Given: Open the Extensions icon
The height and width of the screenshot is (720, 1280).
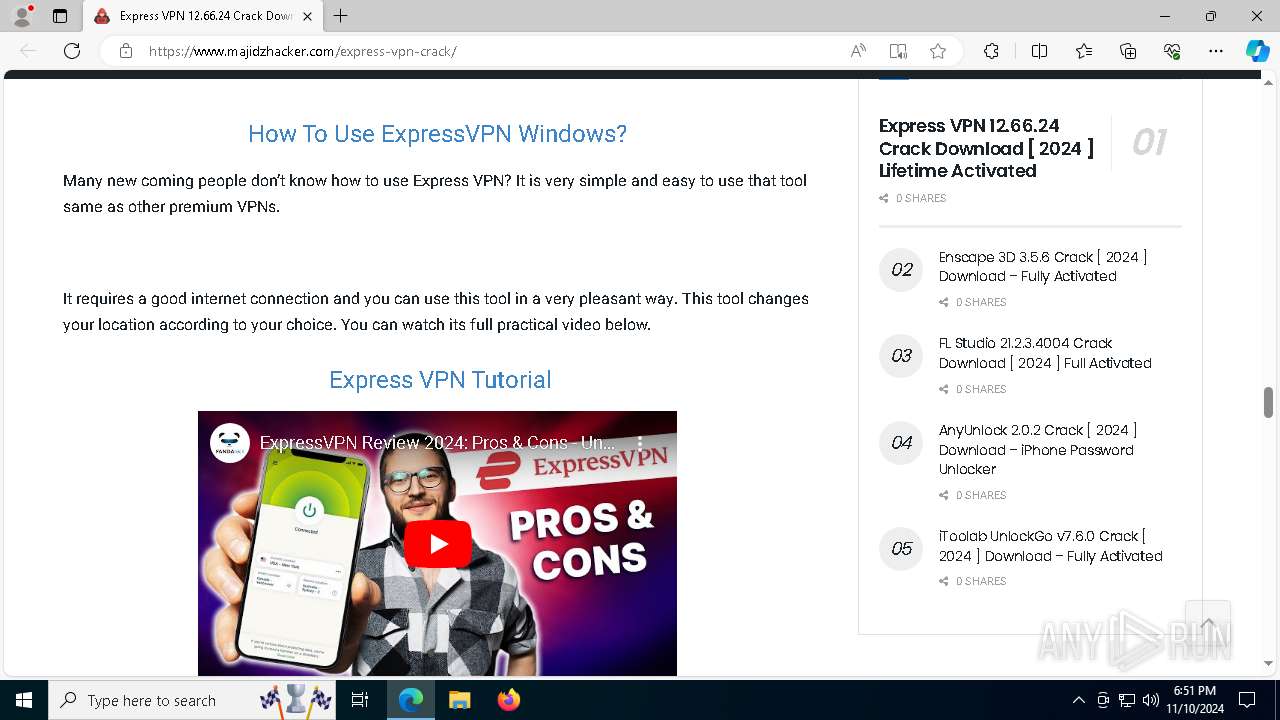Looking at the screenshot, I should tap(991, 51).
